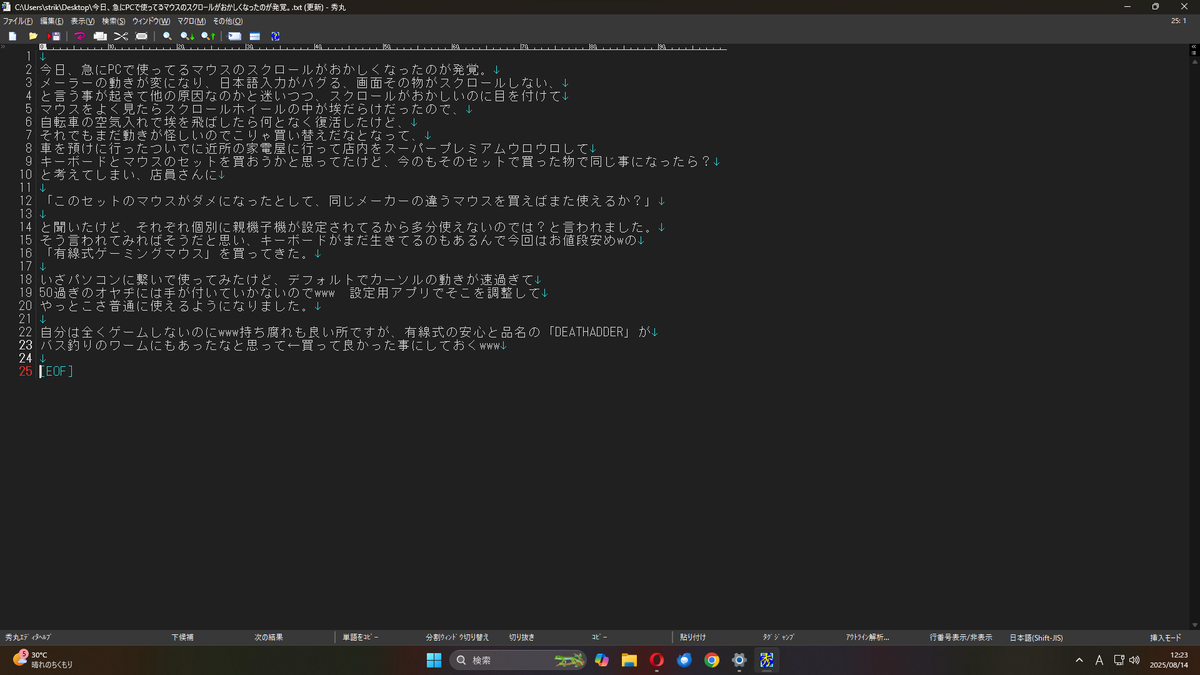Toggle the 挿入モード insert mode indicator
This screenshot has width=1200, height=675.
1165,637
